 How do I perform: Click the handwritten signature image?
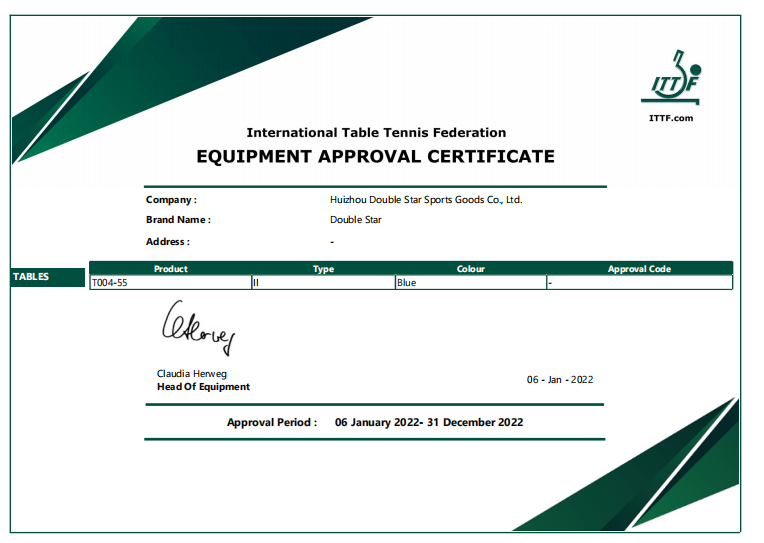pyautogui.click(x=198, y=328)
